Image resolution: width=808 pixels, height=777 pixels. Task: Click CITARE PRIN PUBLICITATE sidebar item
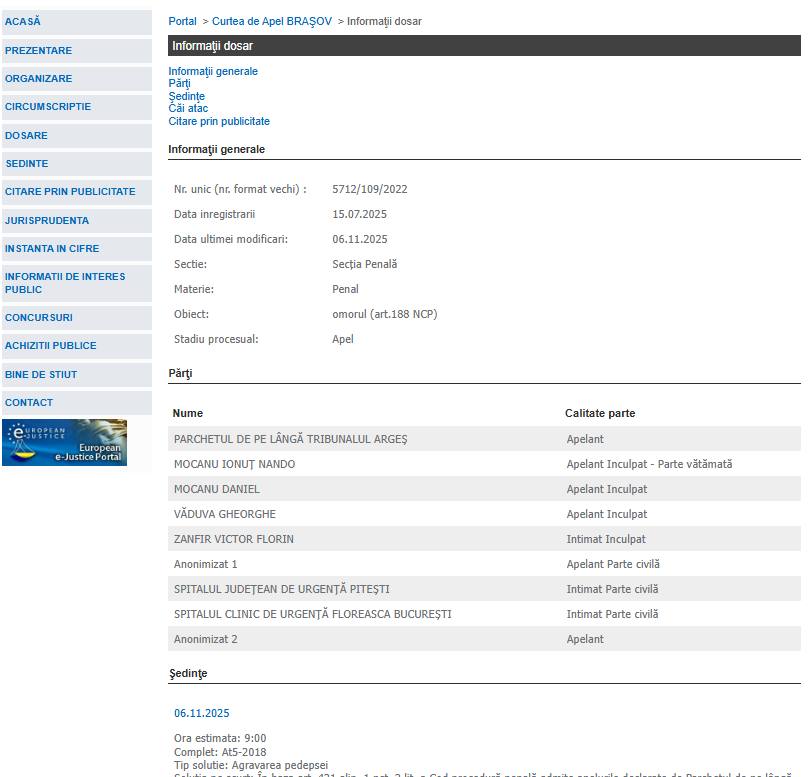(70, 191)
